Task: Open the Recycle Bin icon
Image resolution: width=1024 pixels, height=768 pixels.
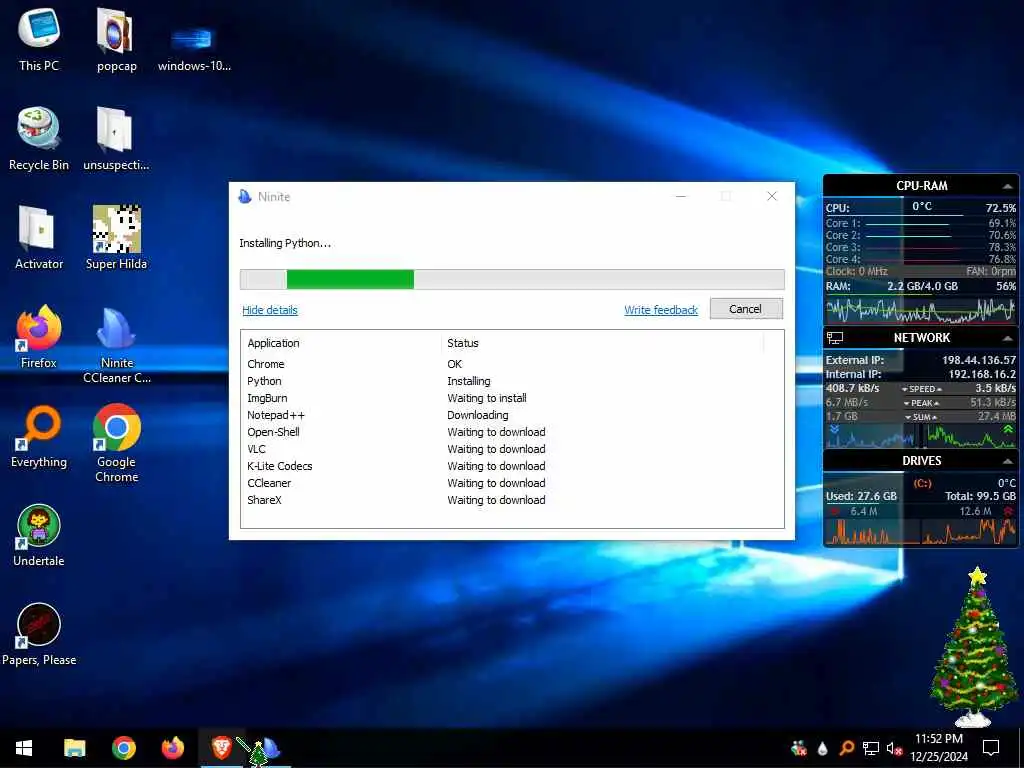Action: pos(39,139)
